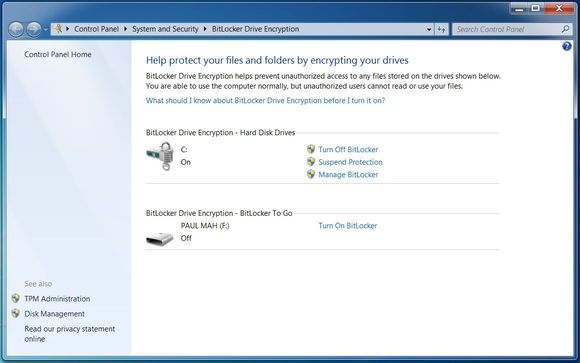The height and width of the screenshot is (363, 580).
Task: Select Control Panel breadcrumb item
Action: [x=97, y=29]
